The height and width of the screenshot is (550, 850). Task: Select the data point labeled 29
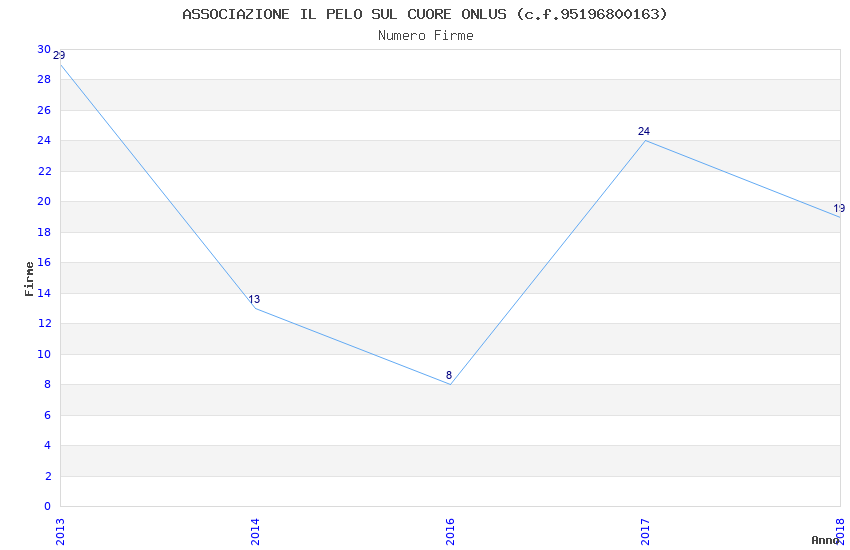point(60,64)
